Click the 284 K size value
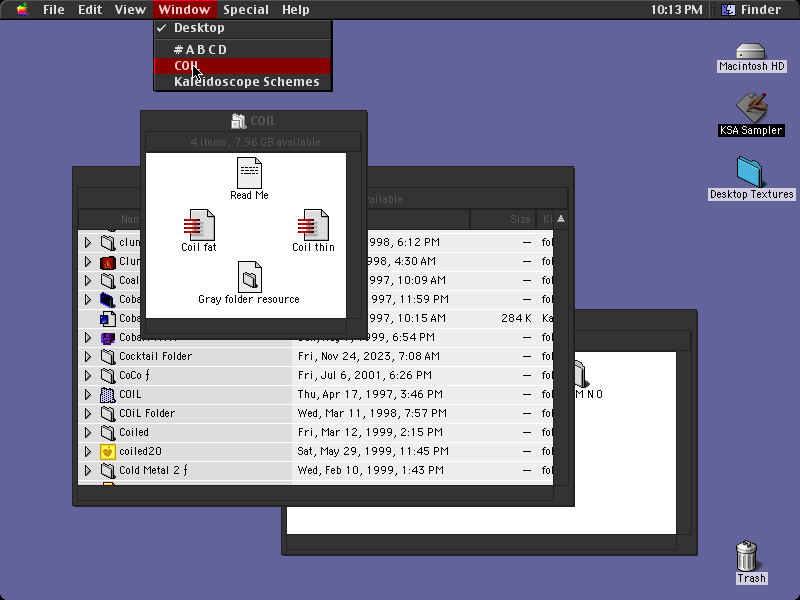800x600 pixels. [516, 318]
